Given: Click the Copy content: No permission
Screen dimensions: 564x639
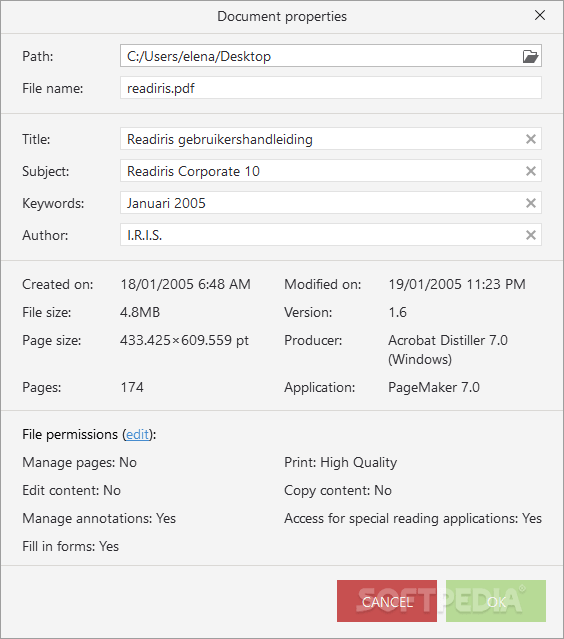Looking at the screenshot, I should [338, 490].
